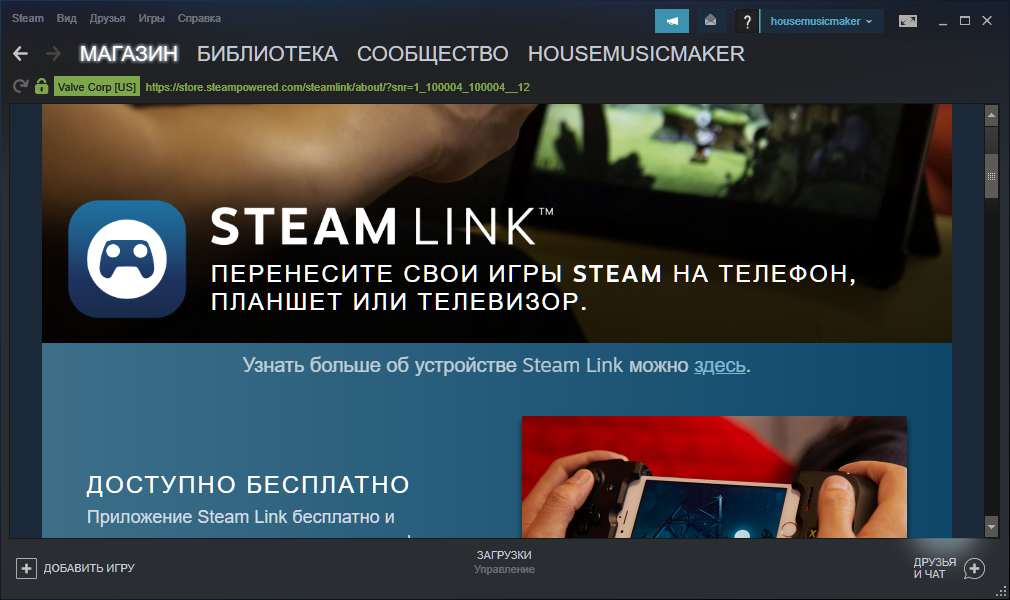Click the STEAM LINK banner title
Image resolution: width=1010 pixels, height=600 pixels.
tap(382, 226)
